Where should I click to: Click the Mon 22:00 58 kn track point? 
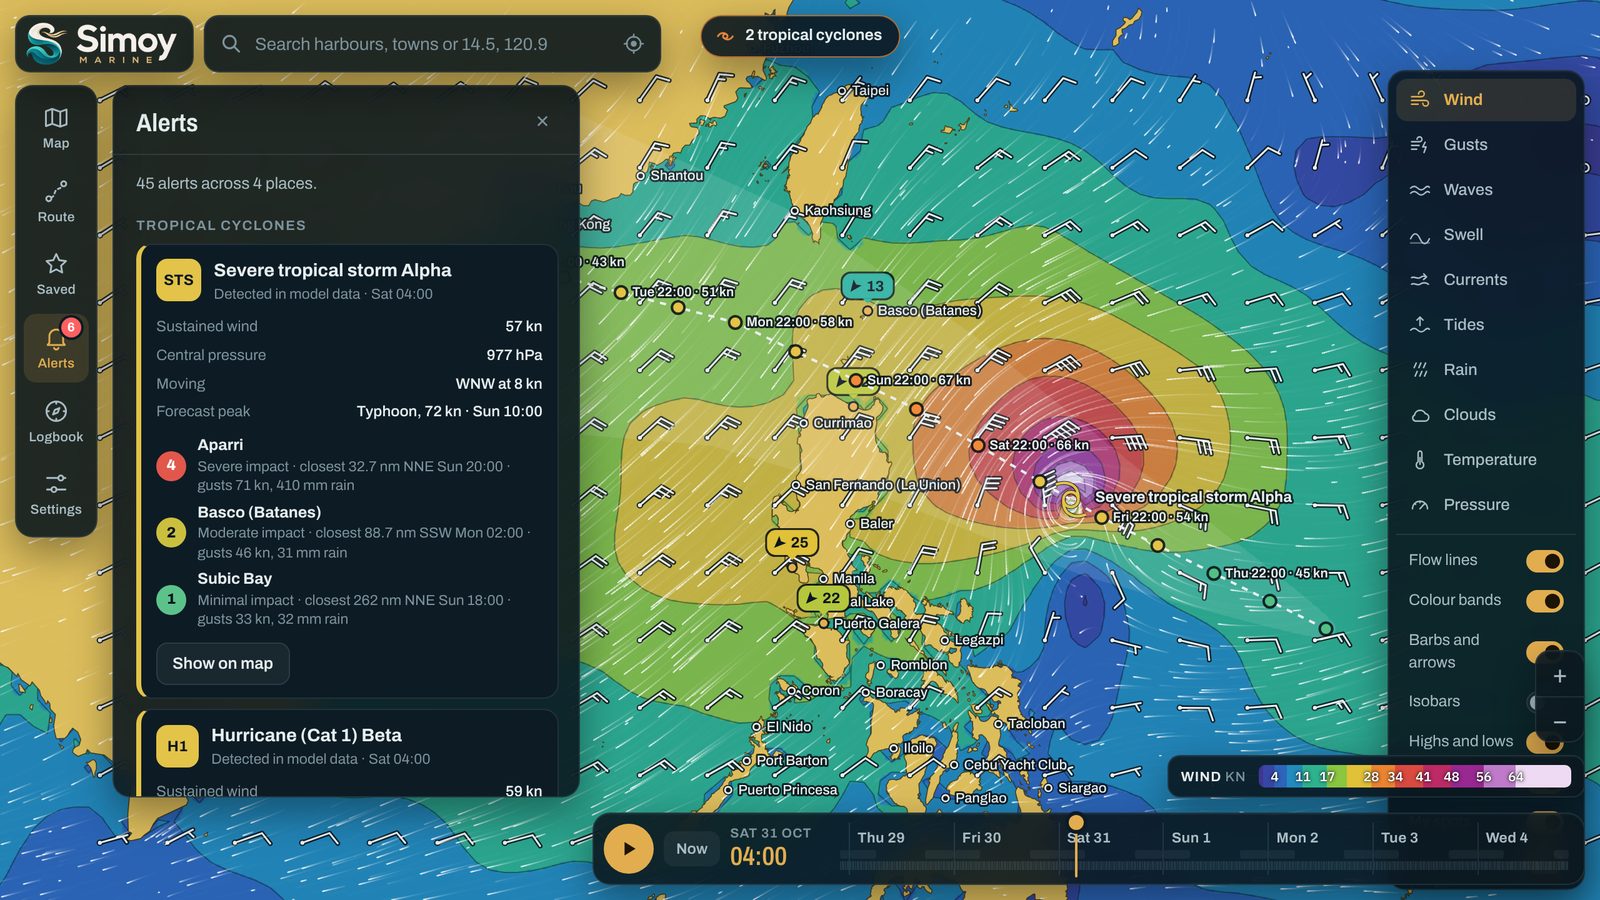click(x=735, y=322)
